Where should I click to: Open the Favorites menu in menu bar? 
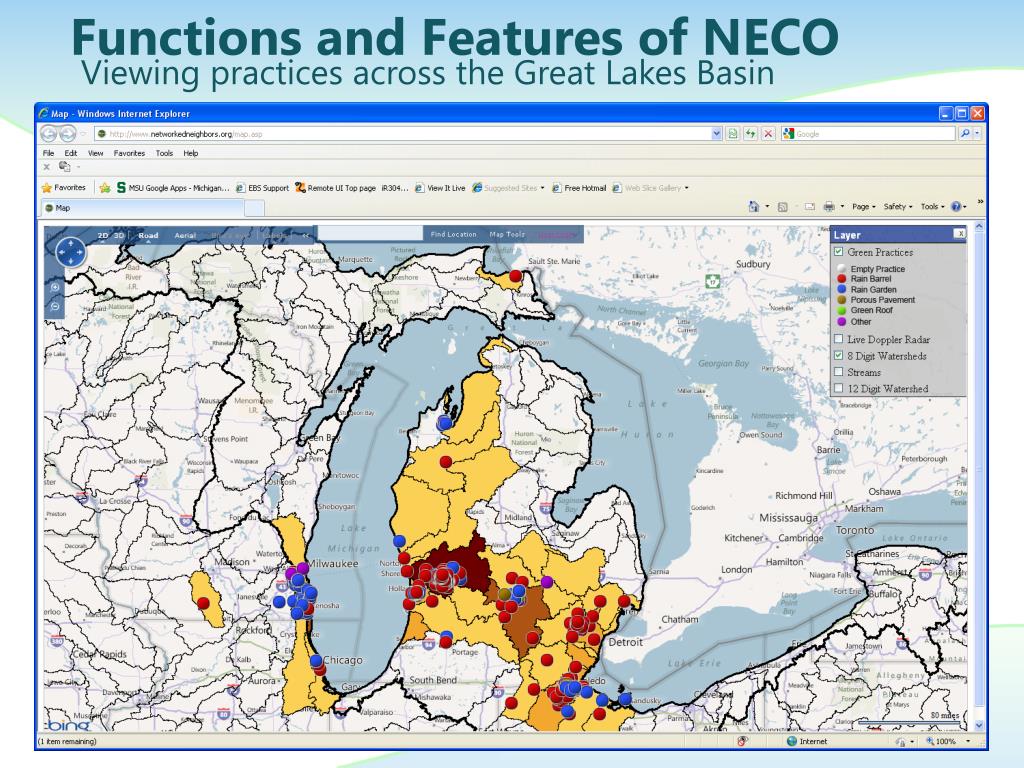pos(129,153)
